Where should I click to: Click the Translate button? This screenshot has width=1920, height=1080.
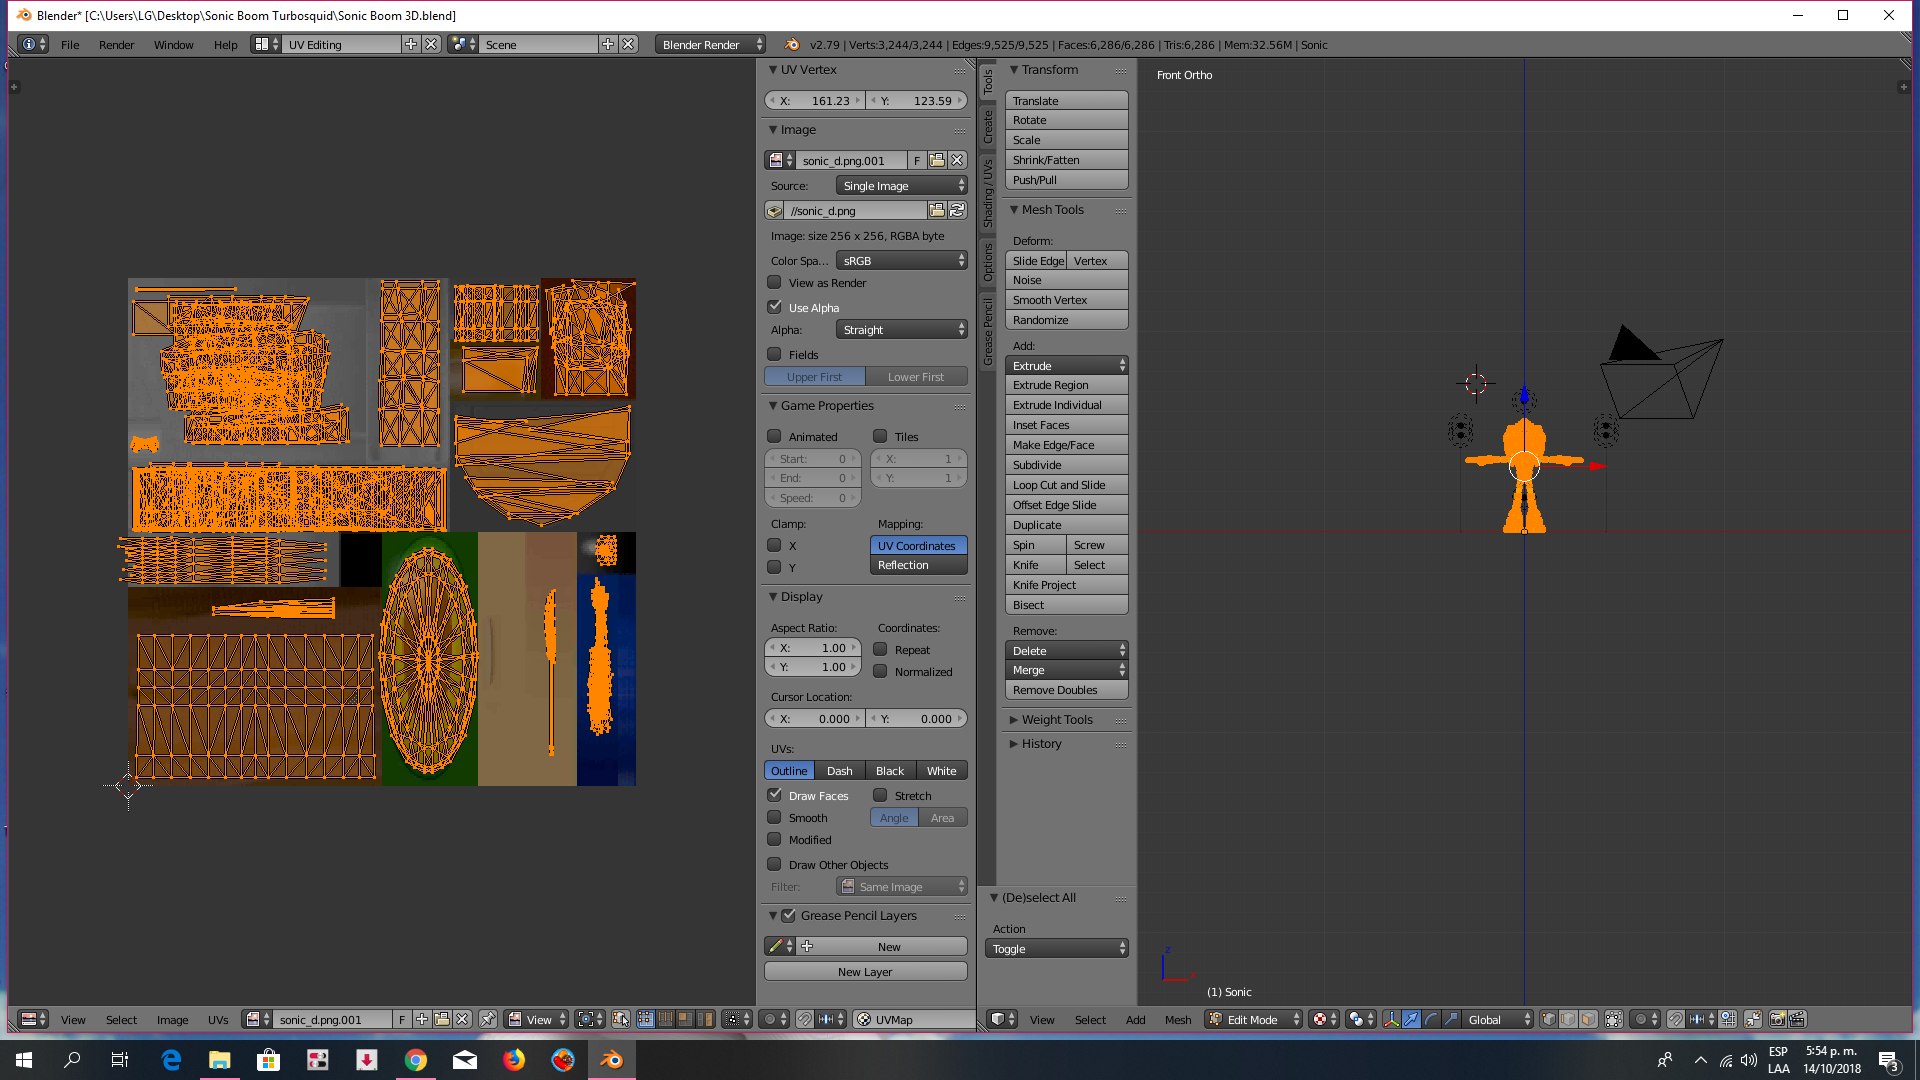[1067, 101]
